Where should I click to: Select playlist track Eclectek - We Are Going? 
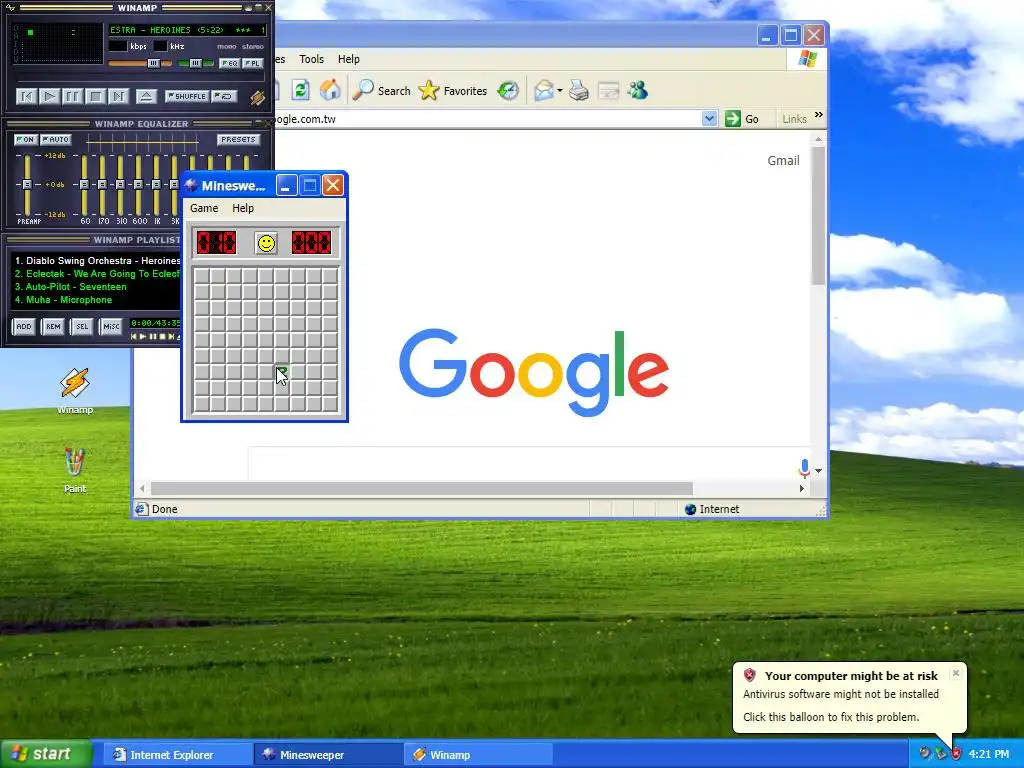pyautogui.click(x=97, y=274)
